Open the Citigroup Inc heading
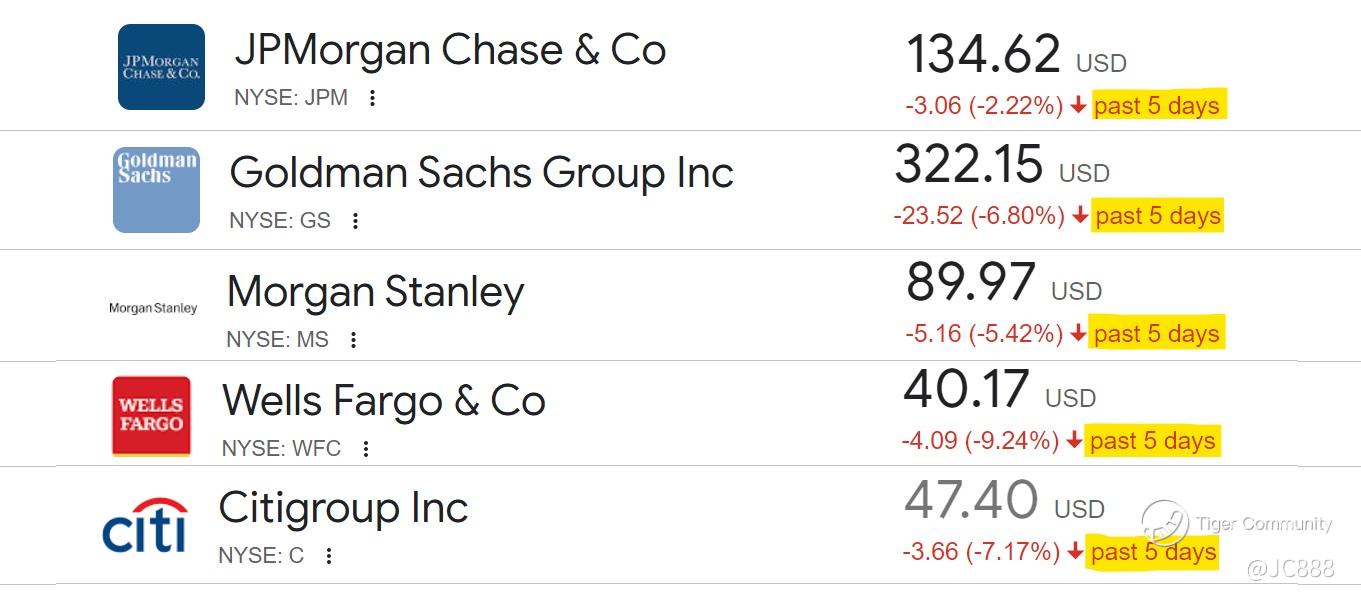This screenshot has width=1361, height=599. 343,508
